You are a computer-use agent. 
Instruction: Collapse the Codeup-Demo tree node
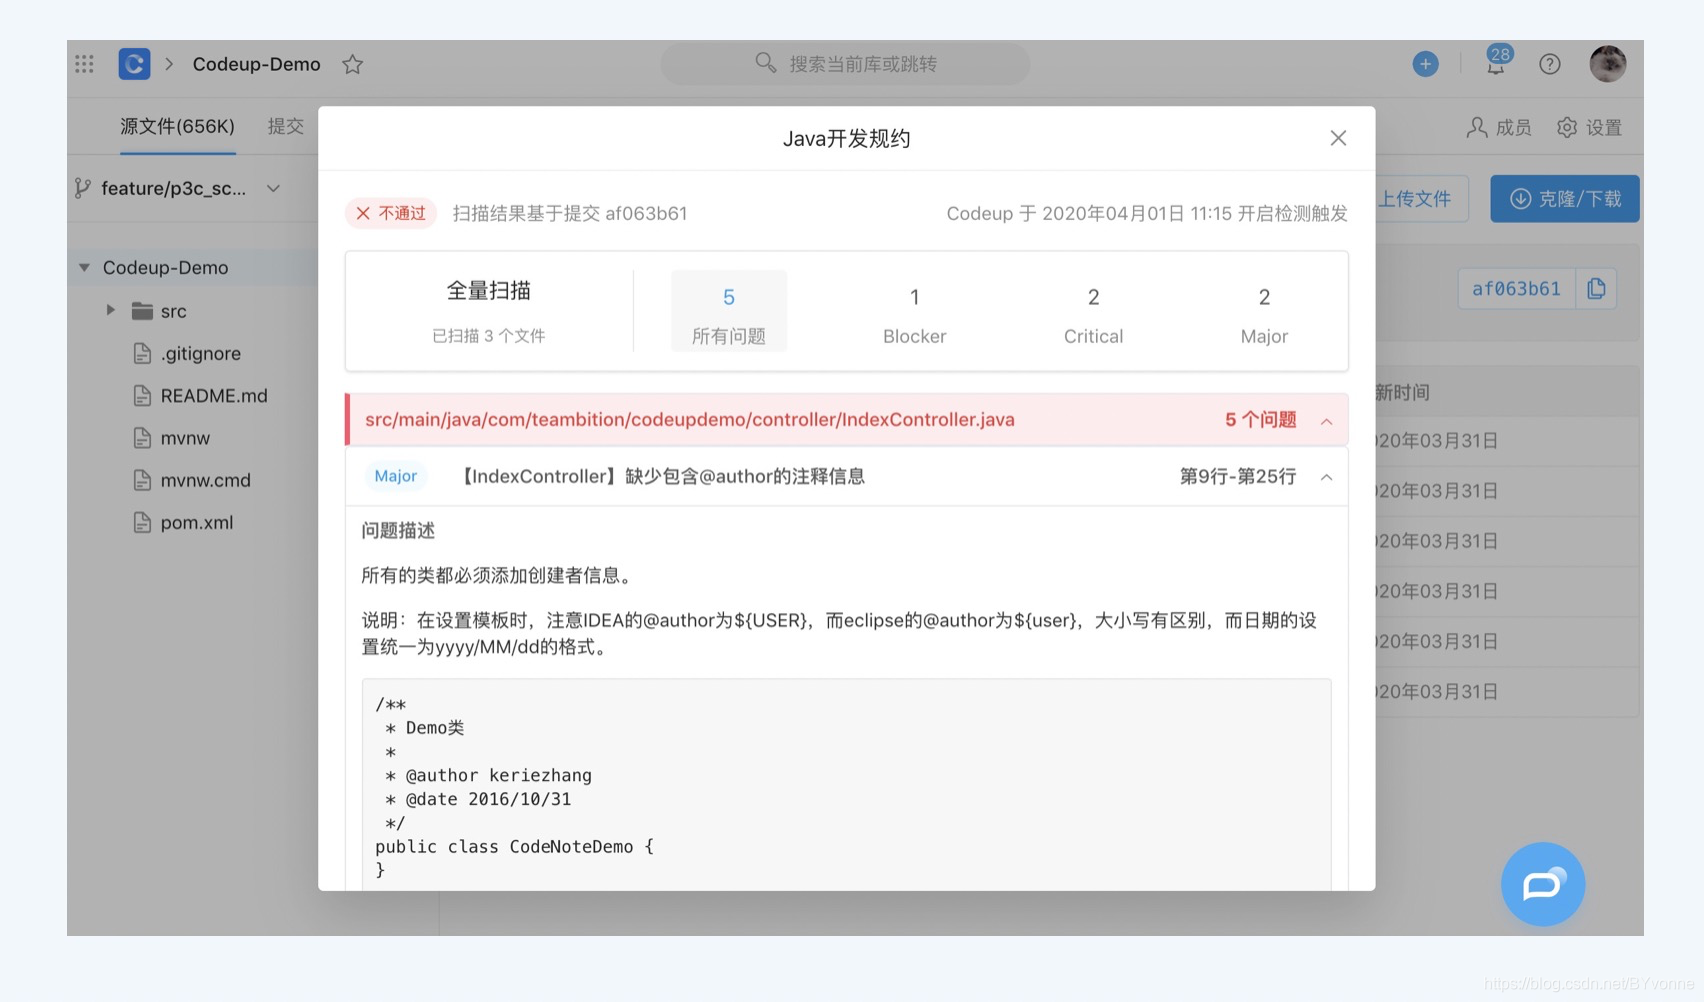(84, 267)
